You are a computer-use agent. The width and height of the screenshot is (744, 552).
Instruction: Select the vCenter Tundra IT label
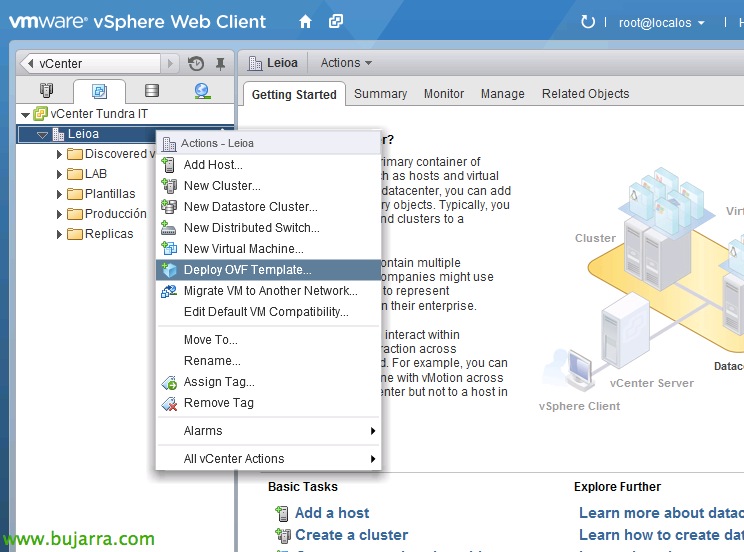tap(99, 114)
